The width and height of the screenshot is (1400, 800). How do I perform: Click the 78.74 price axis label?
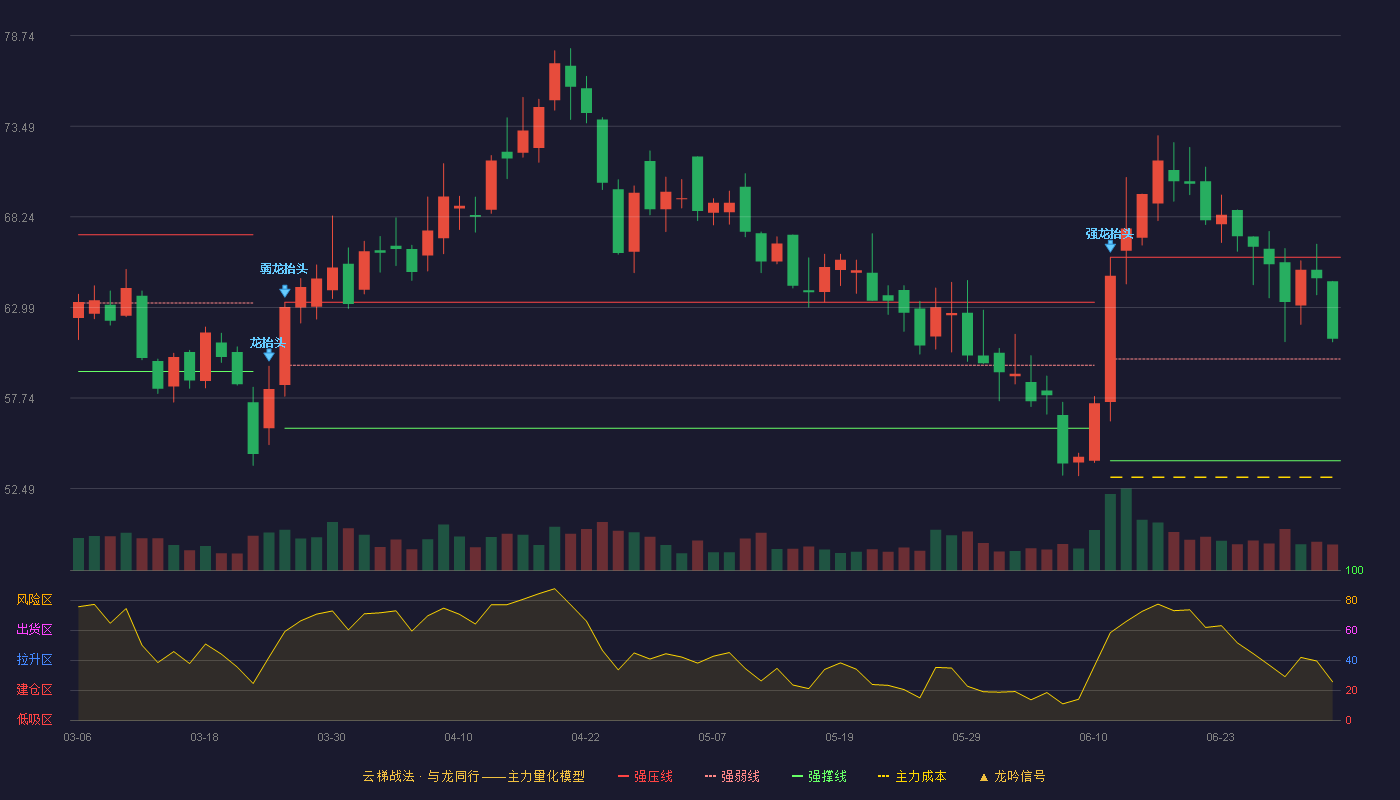click(x=19, y=37)
